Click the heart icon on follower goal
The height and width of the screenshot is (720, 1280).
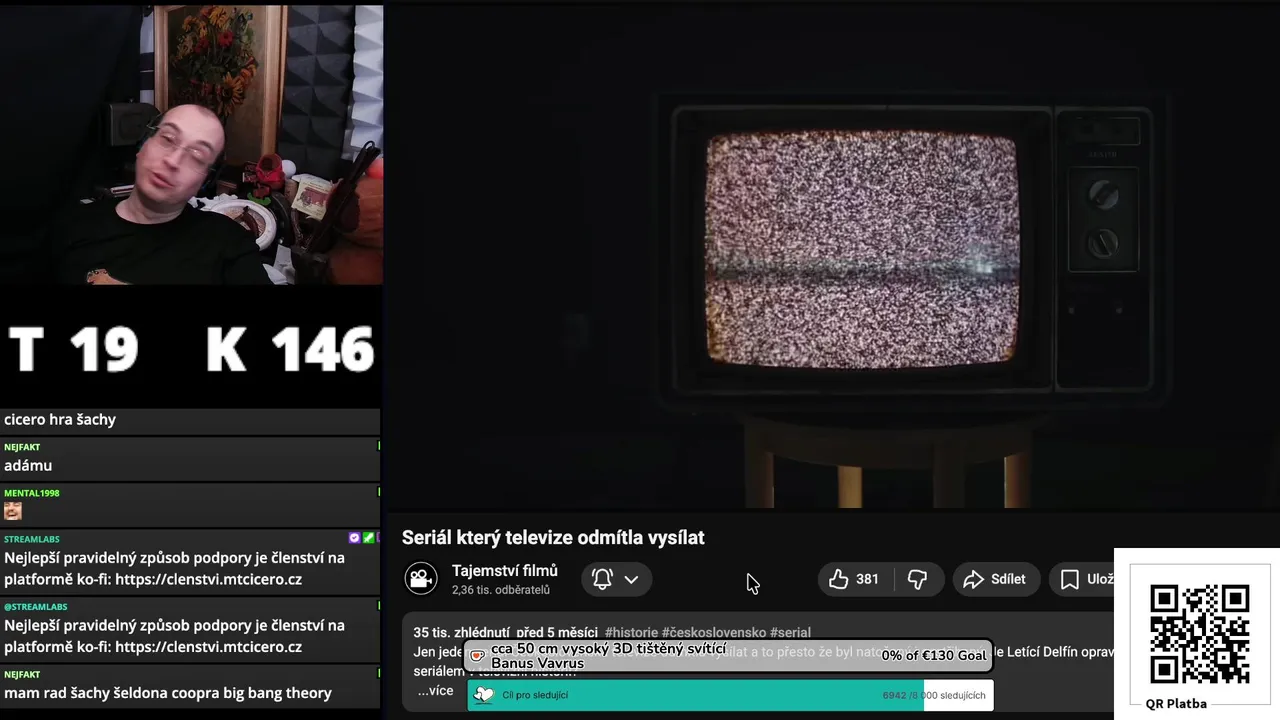(x=484, y=695)
